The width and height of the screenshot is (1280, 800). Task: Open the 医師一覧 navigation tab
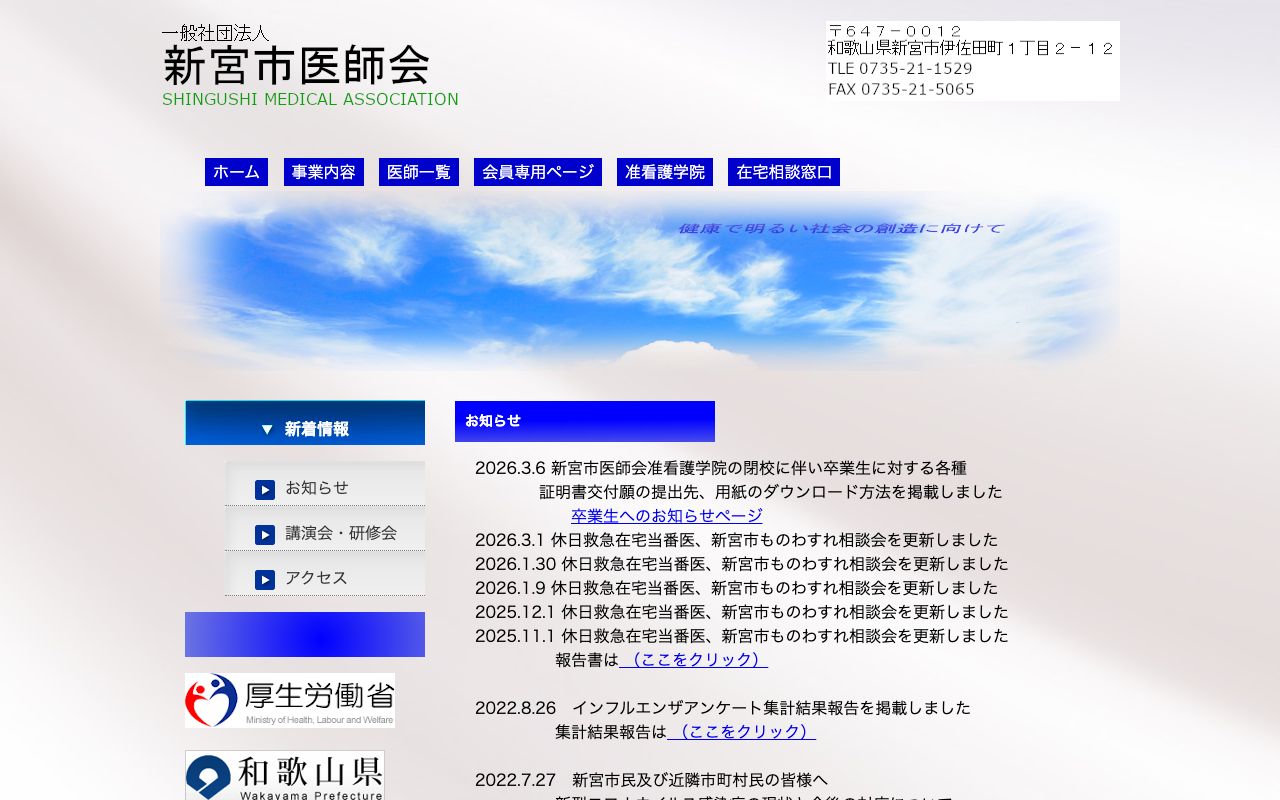point(418,171)
